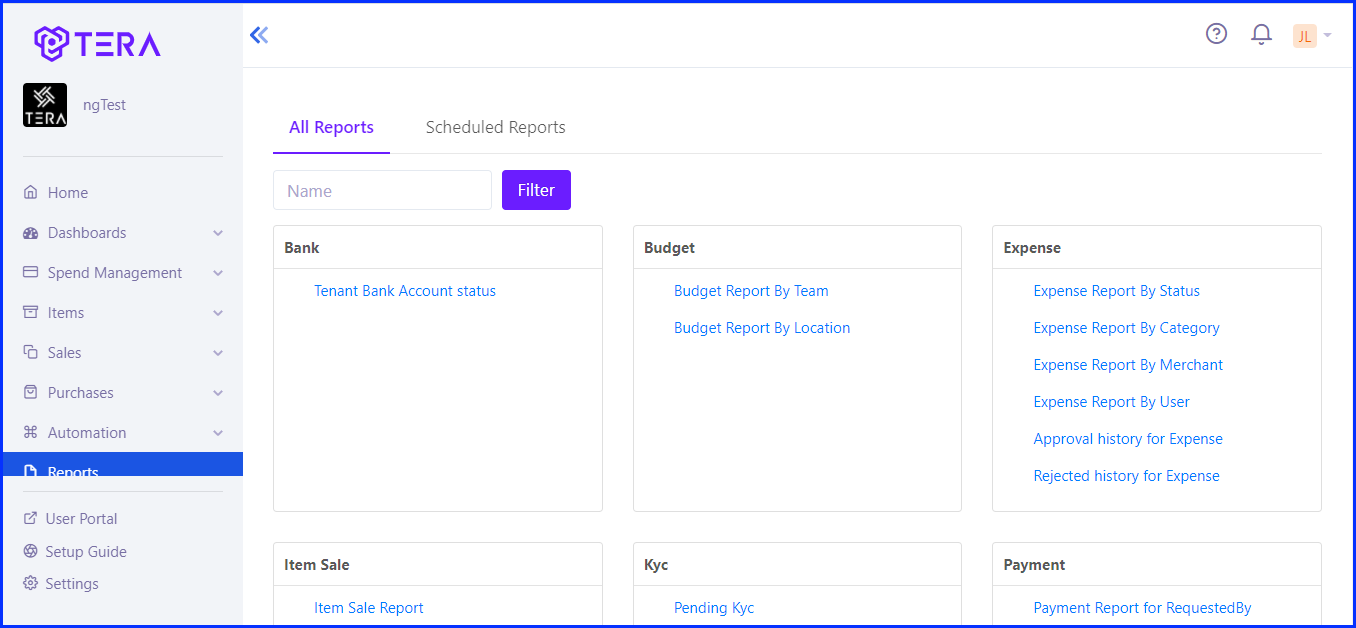1356x628 pixels.
Task: Open the help question mark icon
Action: point(1216,34)
